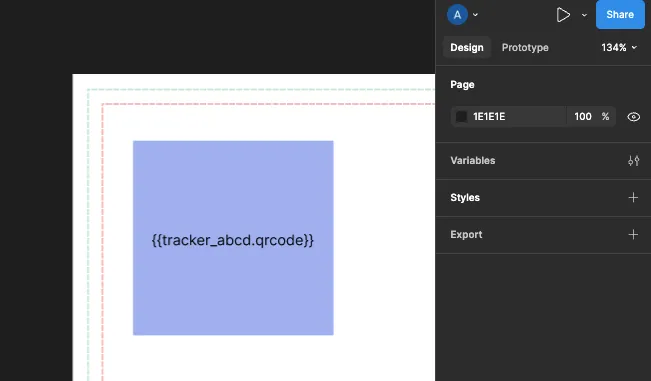Edit the 100 opacity value field
This screenshot has height=381, width=651.
pyautogui.click(x=583, y=117)
